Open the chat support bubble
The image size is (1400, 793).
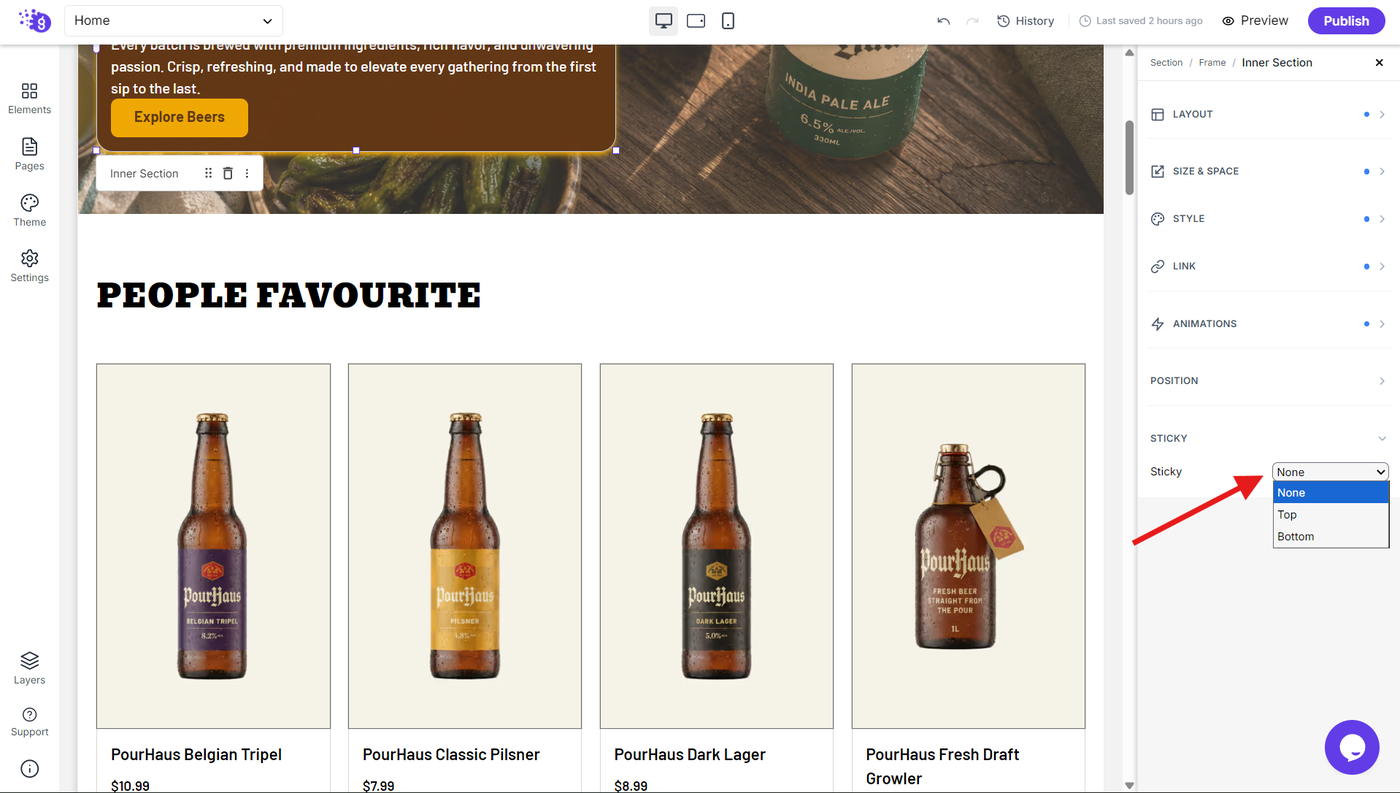[x=1352, y=747]
